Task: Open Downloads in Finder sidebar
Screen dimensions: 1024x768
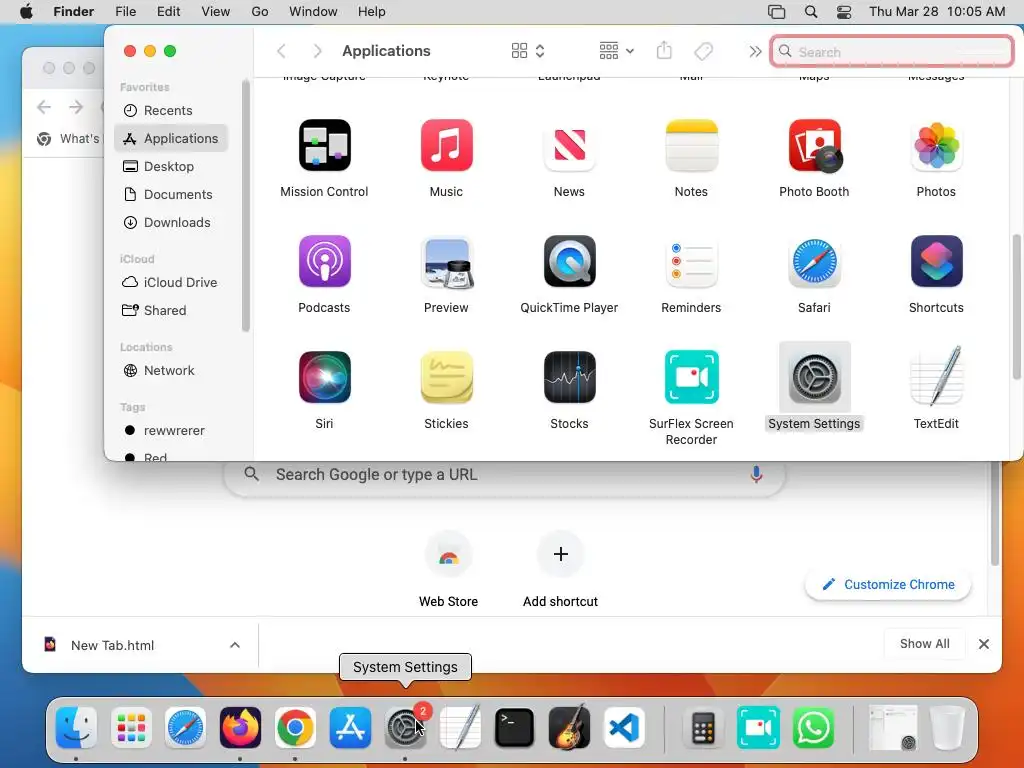Action: click(x=171, y=223)
